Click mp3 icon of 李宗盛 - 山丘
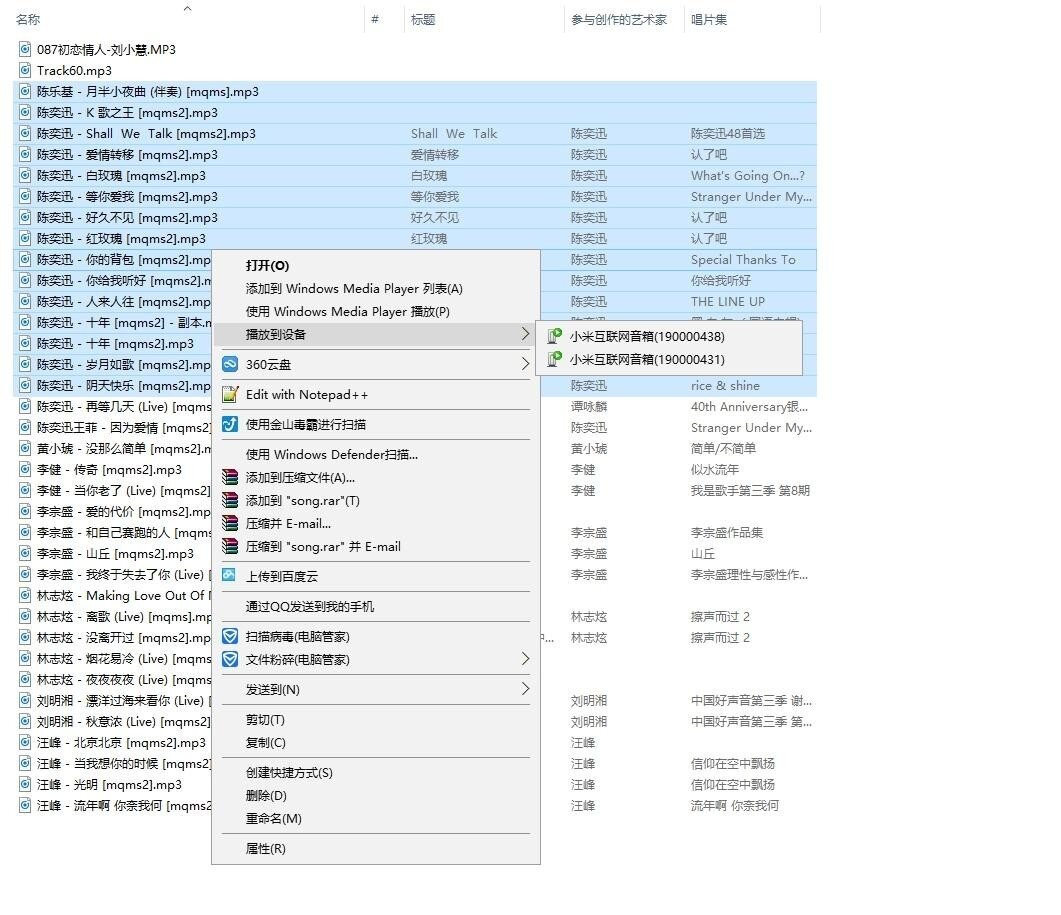 click(x=25, y=553)
